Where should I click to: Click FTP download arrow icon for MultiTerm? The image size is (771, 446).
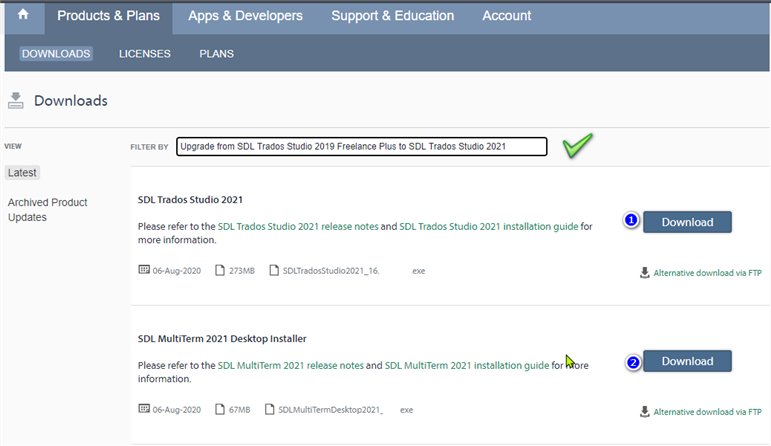point(645,412)
